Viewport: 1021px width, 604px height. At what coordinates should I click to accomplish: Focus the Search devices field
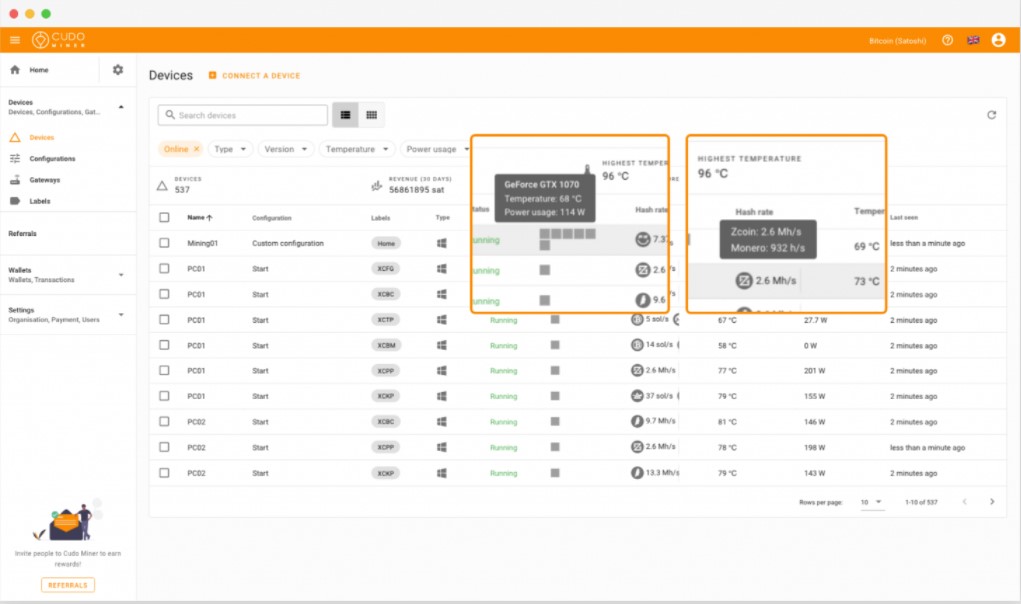click(x=249, y=115)
